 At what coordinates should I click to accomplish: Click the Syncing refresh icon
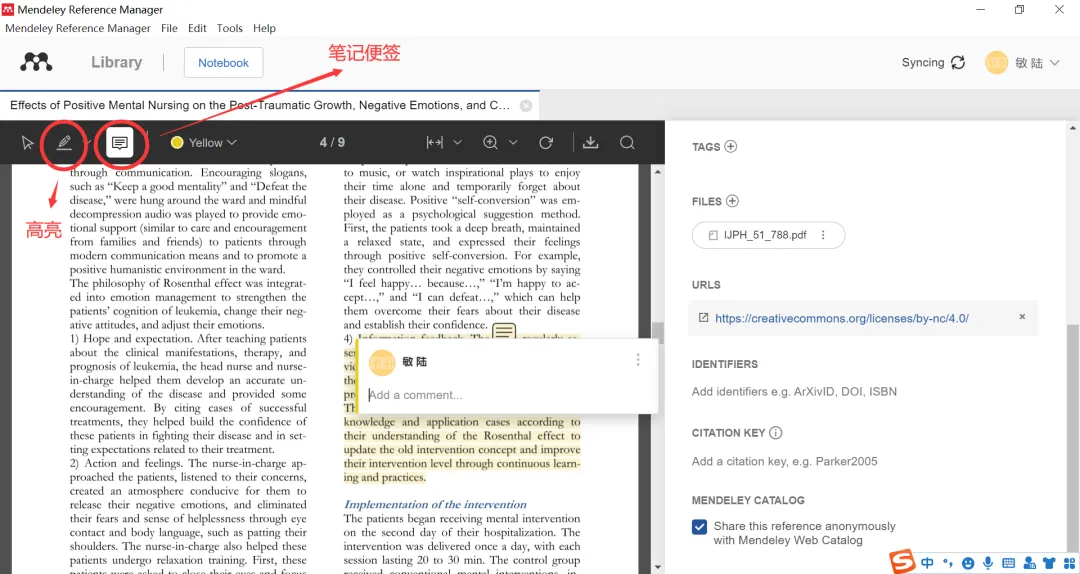click(958, 63)
